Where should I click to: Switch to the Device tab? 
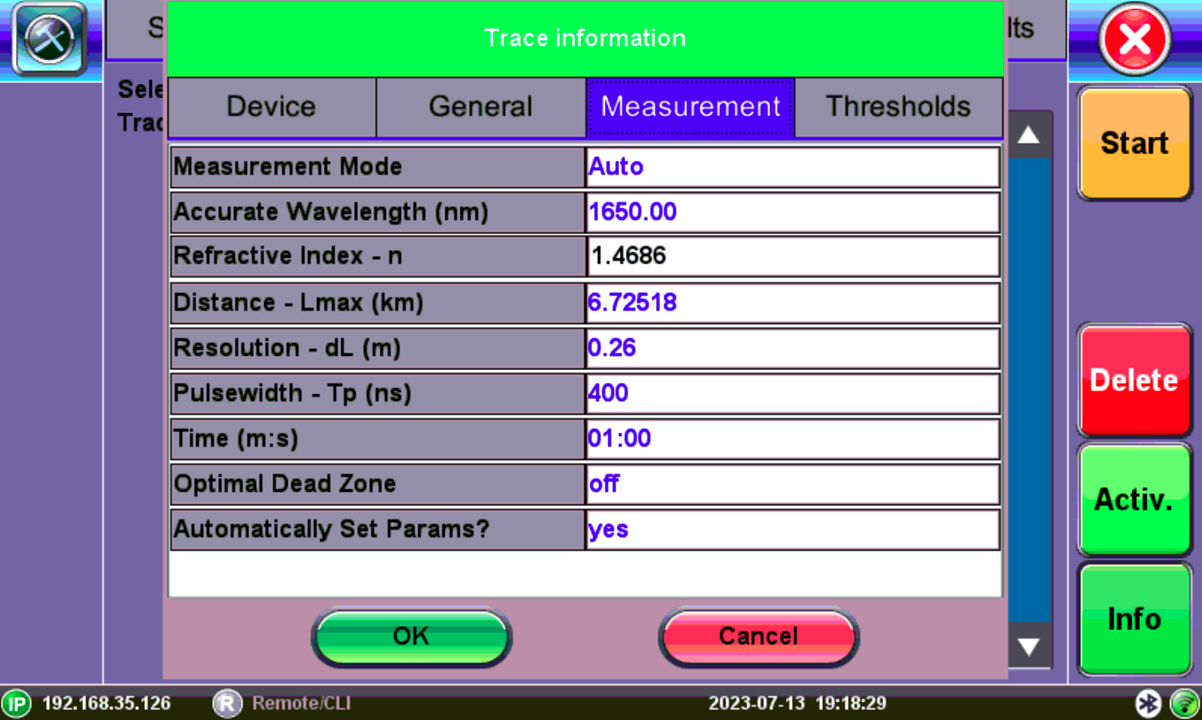tap(271, 107)
